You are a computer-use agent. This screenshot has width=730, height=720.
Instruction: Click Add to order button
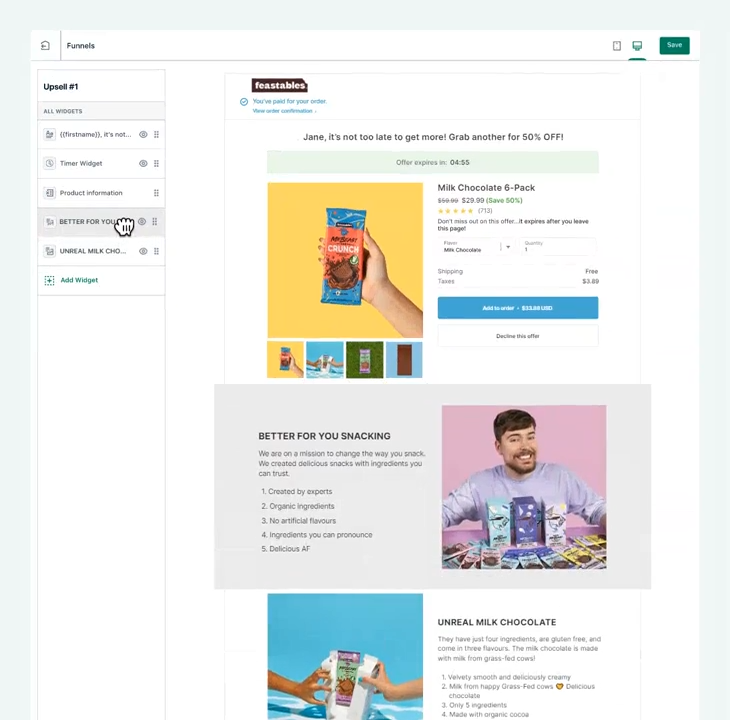(518, 308)
